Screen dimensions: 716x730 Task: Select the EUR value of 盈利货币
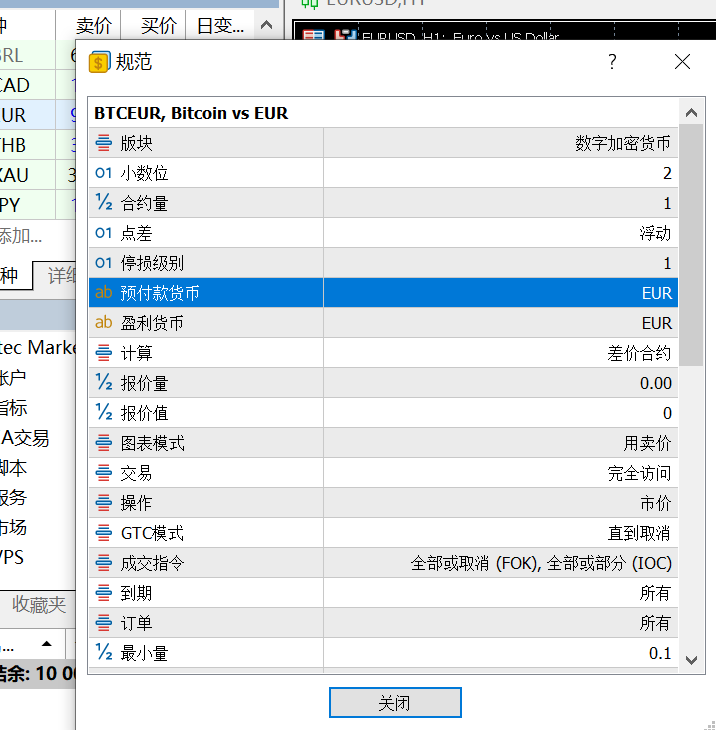[x=656, y=323]
